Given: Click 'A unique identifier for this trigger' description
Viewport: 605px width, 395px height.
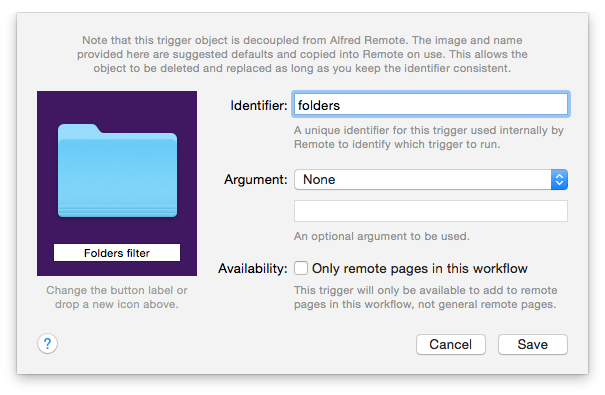Looking at the screenshot, I should click(x=429, y=137).
